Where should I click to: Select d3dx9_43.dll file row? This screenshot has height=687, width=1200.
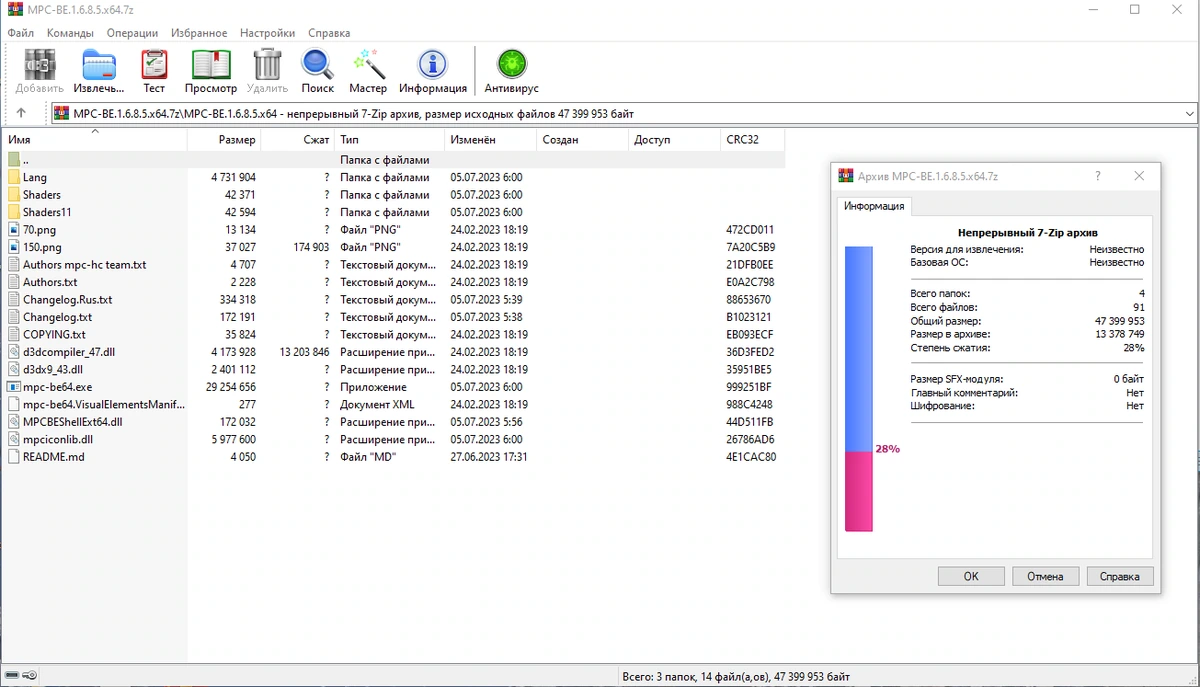393,369
